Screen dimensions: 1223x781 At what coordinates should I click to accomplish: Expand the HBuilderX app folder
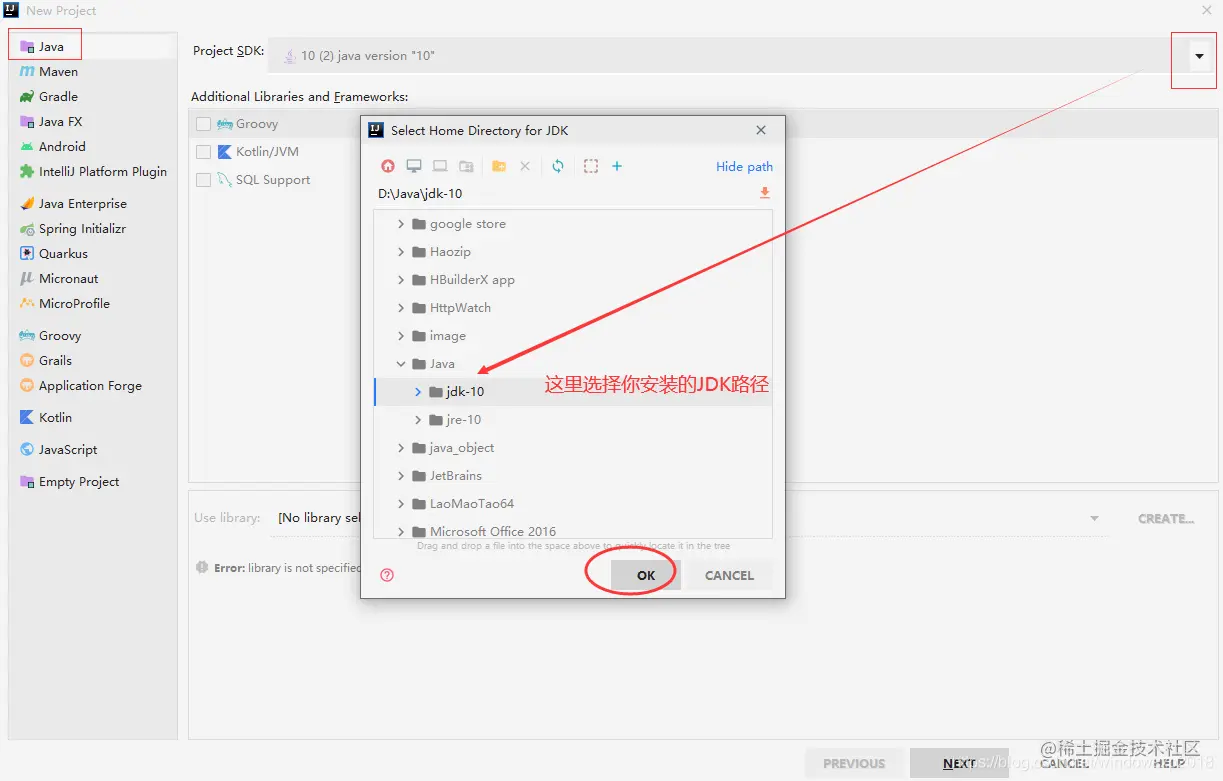401,280
